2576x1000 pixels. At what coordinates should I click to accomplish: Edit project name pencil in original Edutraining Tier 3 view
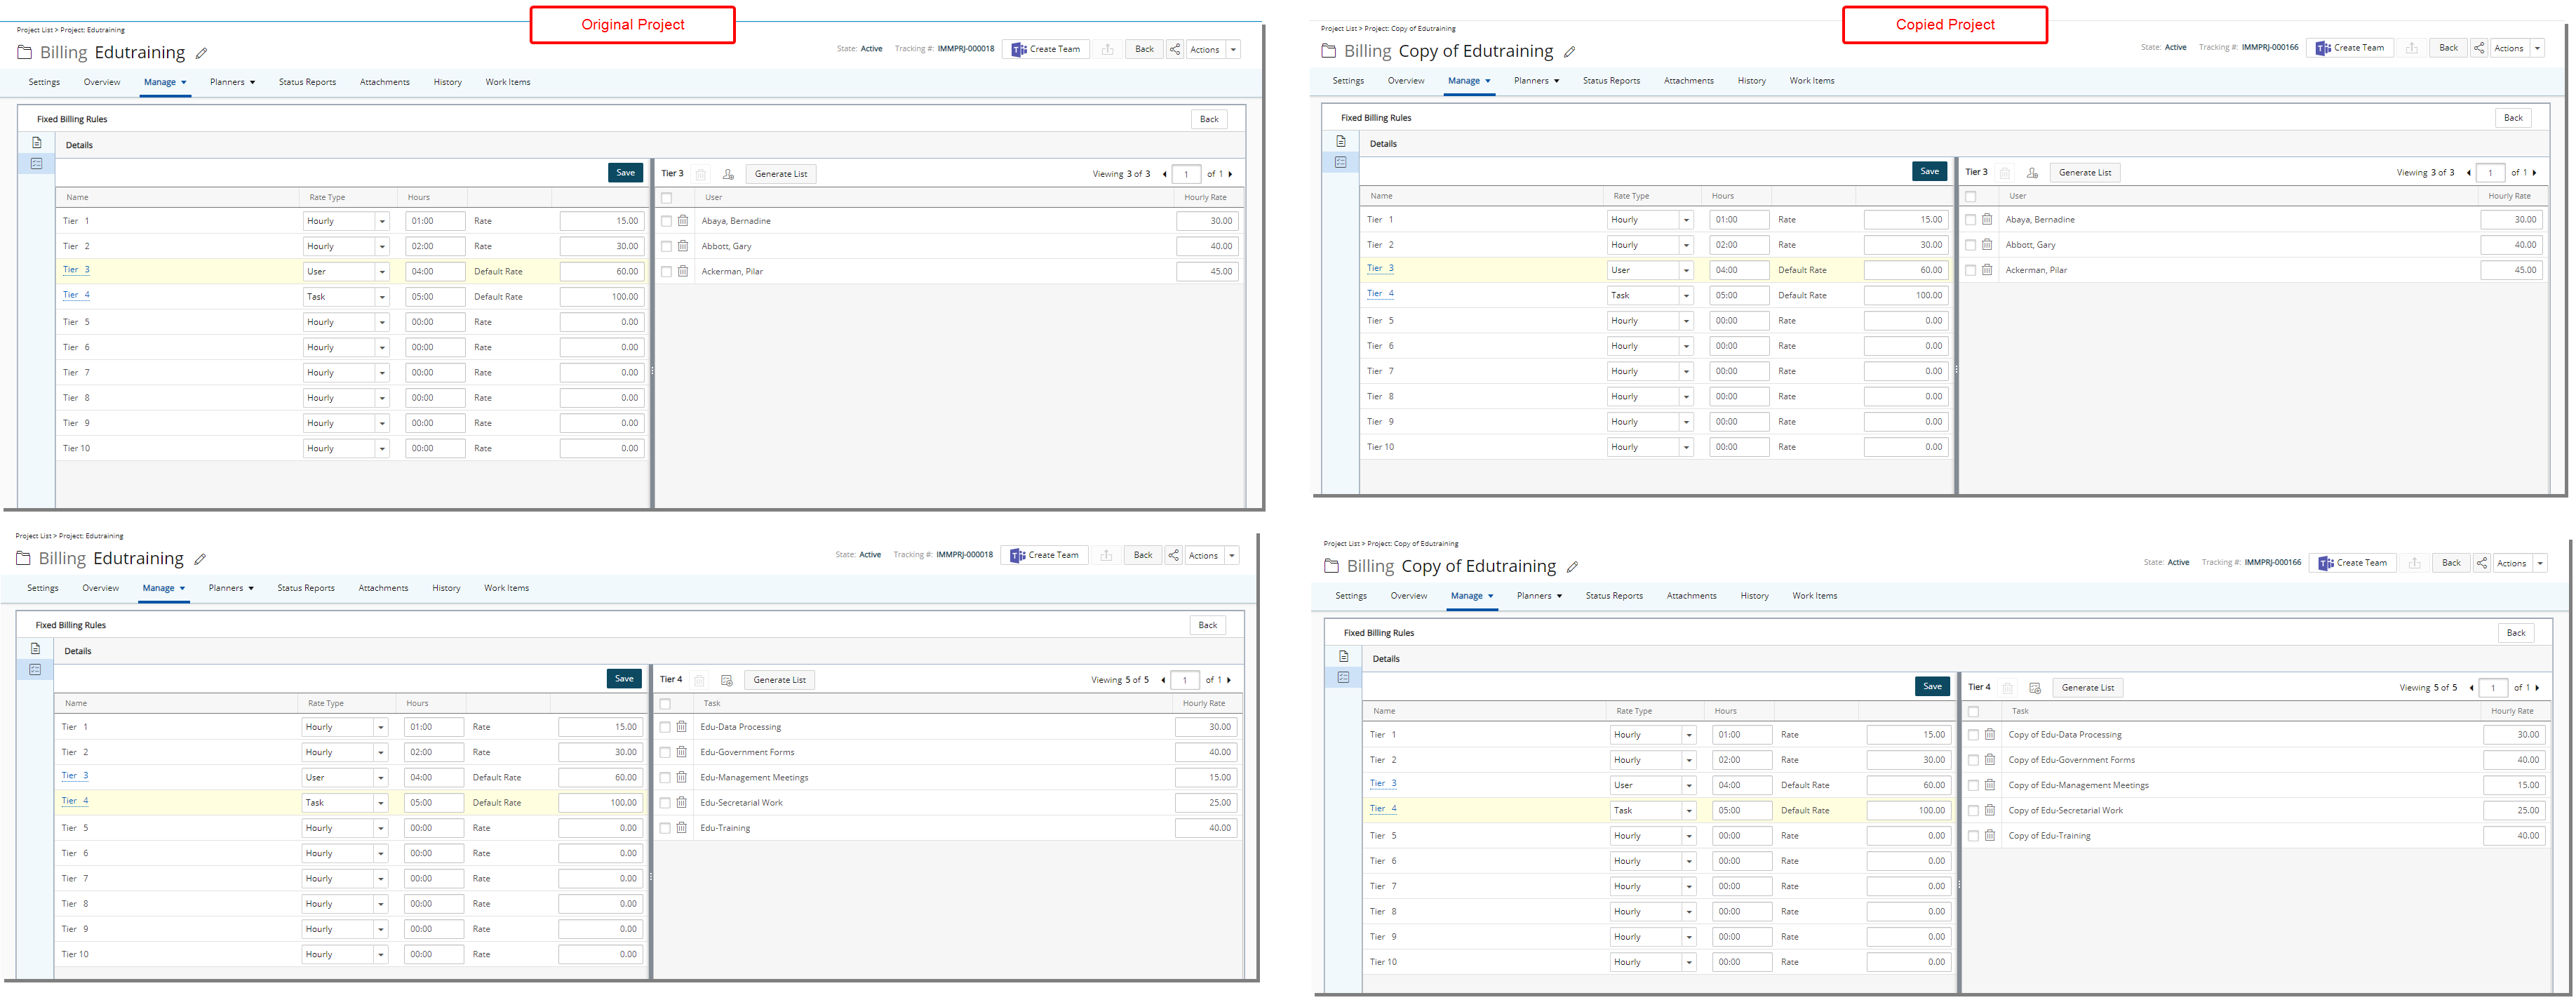pyautogui.click(x=201, y=53)
